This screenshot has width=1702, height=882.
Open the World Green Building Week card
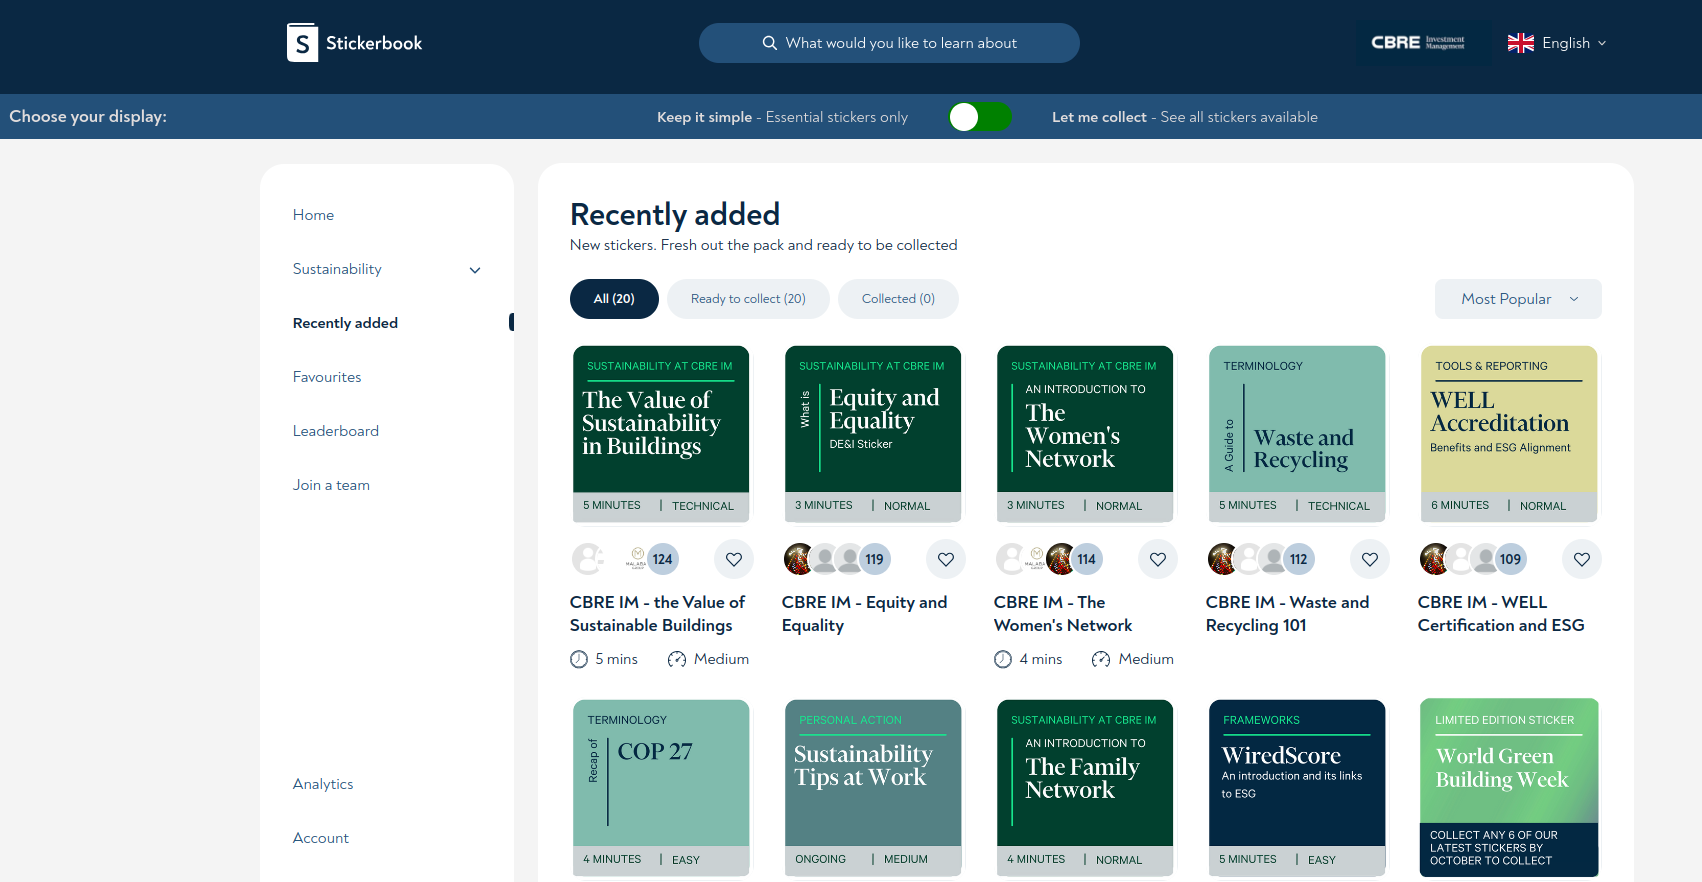pos(1509,788)
